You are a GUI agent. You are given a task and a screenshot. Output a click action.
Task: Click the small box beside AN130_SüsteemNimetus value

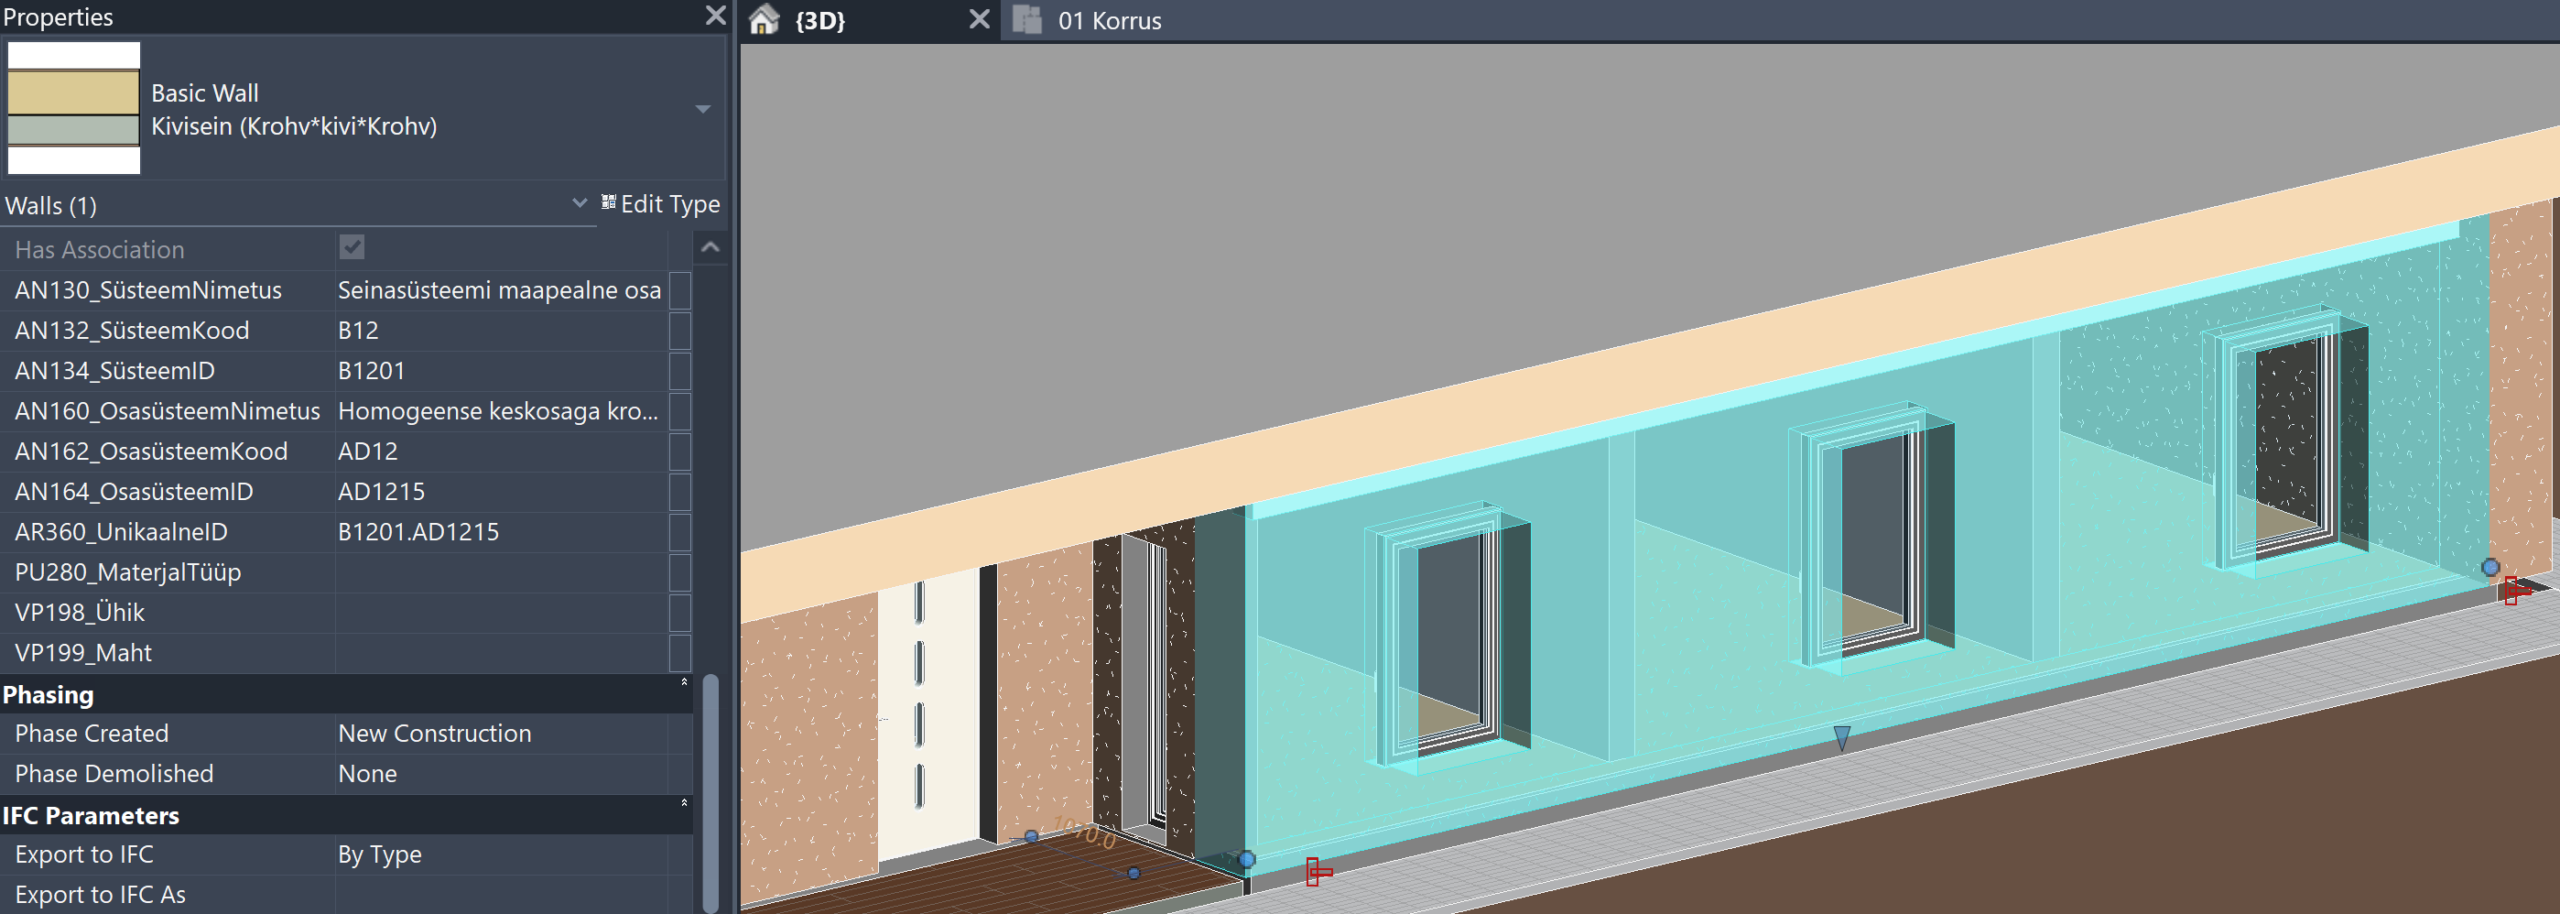click(x=680, y=291)
